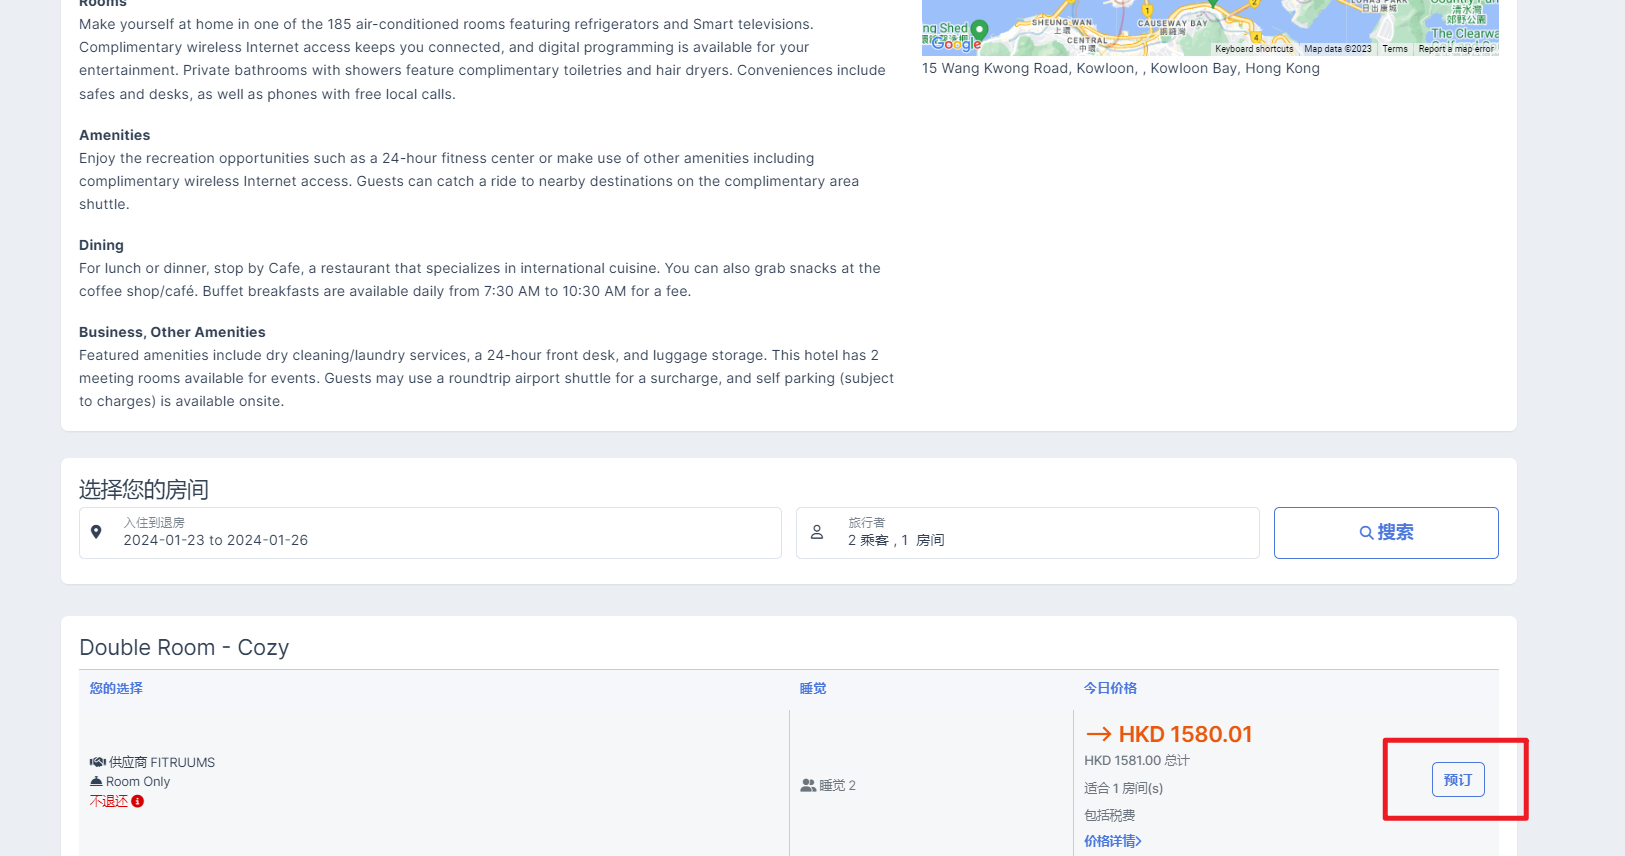Screen dimensions: 1625x856
Task: Click the guests icon next to 睡觉 2
Action: point(808,786)
